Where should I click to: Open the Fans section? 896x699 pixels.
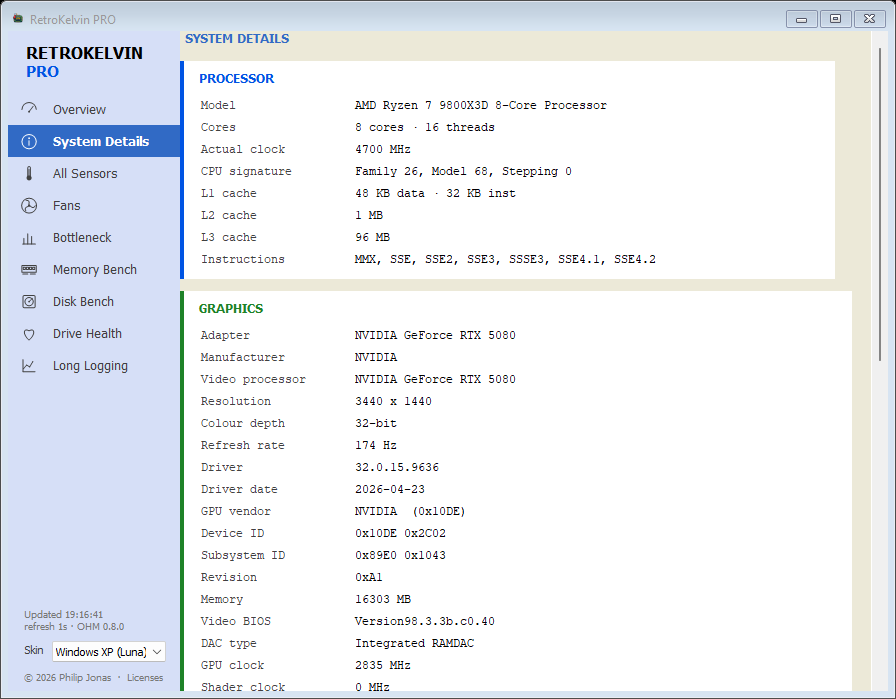[94, 205]
